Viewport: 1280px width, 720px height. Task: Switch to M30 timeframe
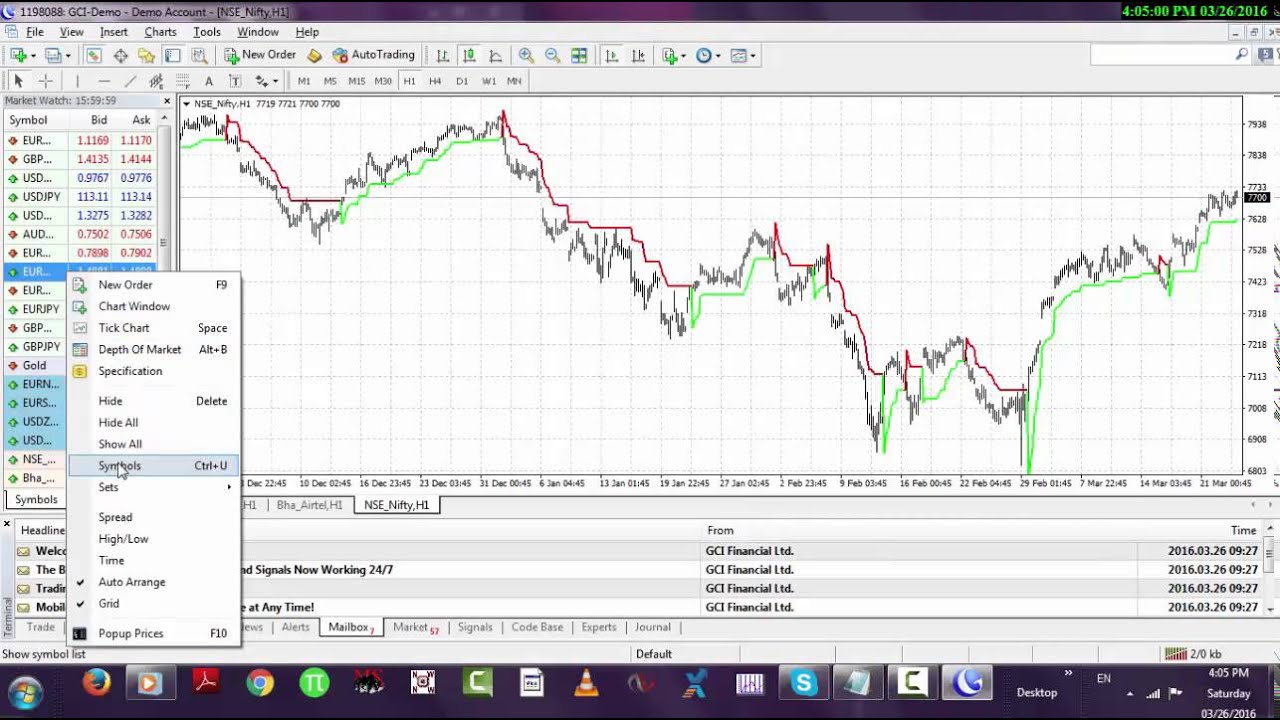pyautogui.click(x=383, y=81)
